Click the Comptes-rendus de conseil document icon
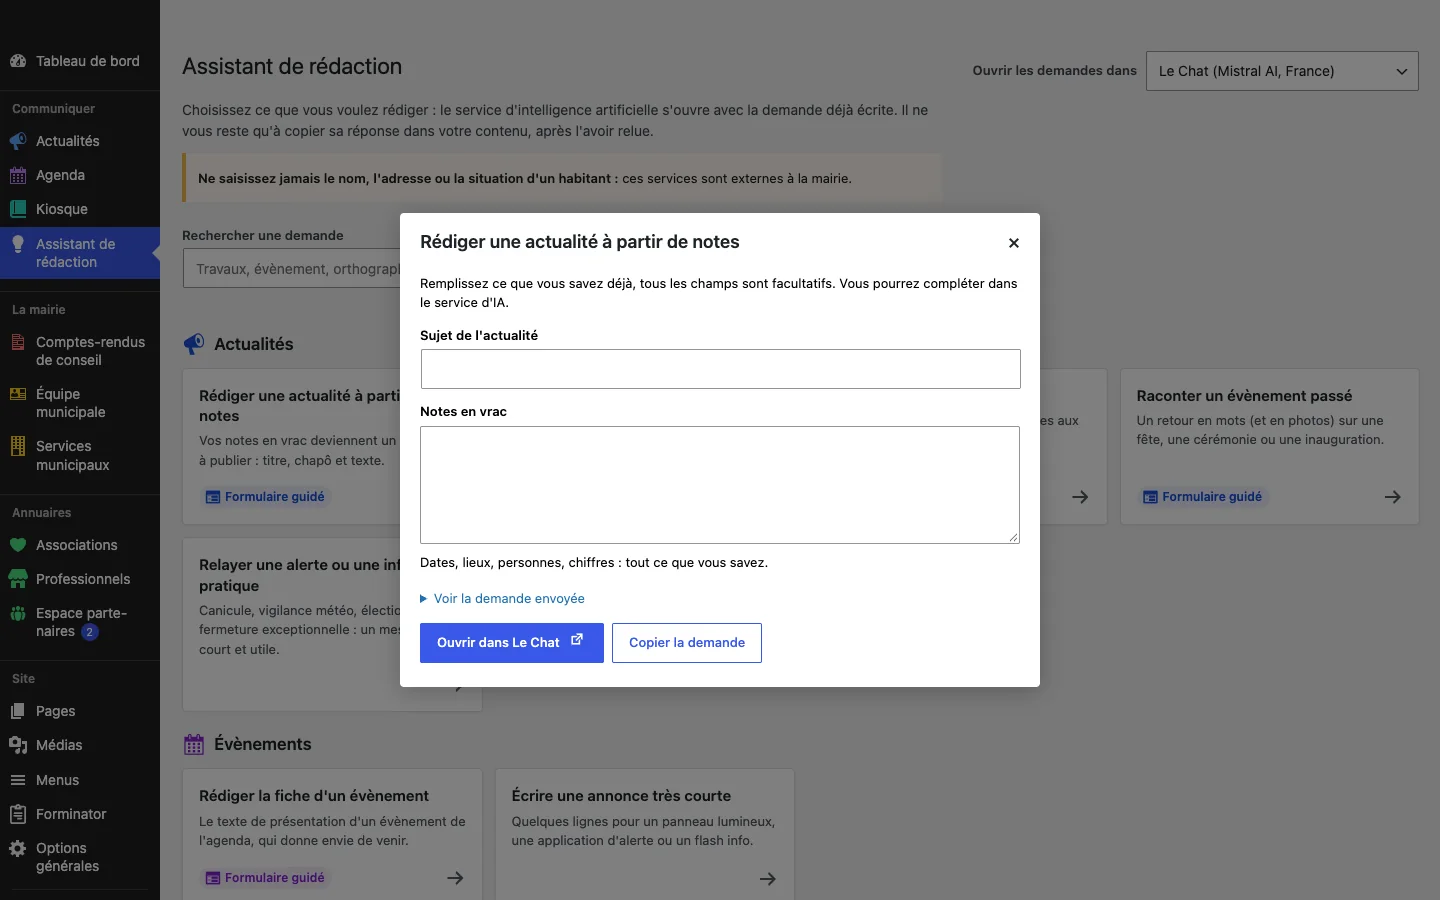Image resolution: width=1440 pixels, height=900 pixels. tap(18, 342)
